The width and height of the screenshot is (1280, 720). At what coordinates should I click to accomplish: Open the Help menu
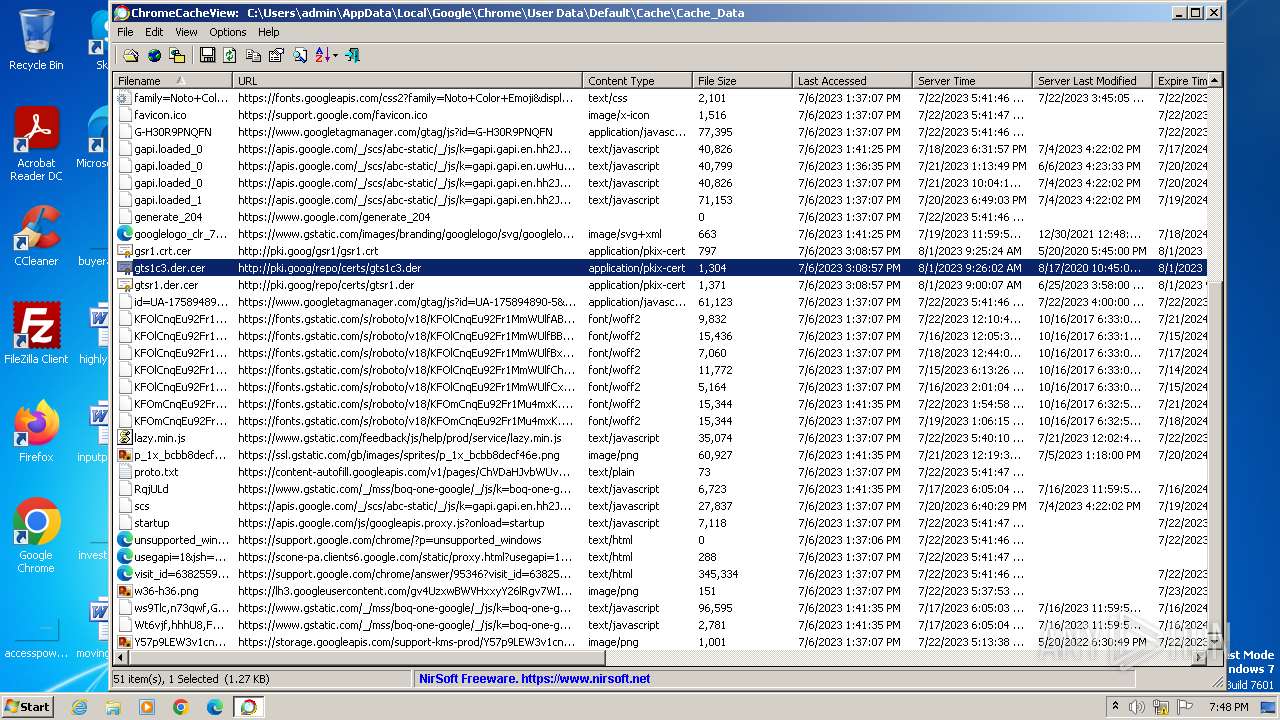(x=269, y=32)
